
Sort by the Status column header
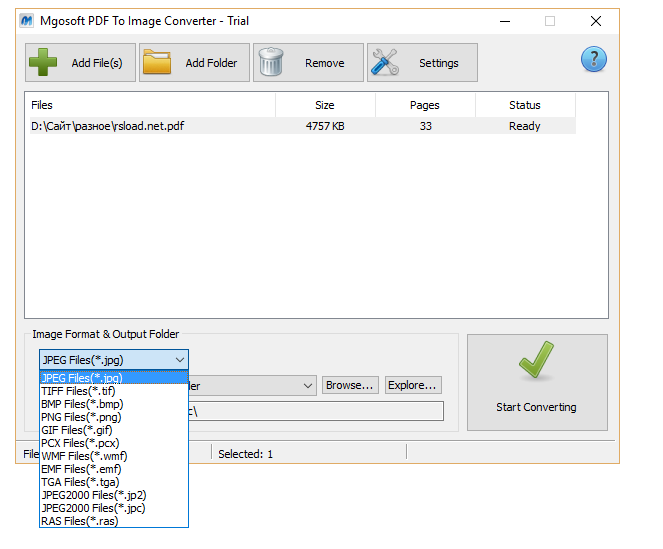click(x=525, y=105)
